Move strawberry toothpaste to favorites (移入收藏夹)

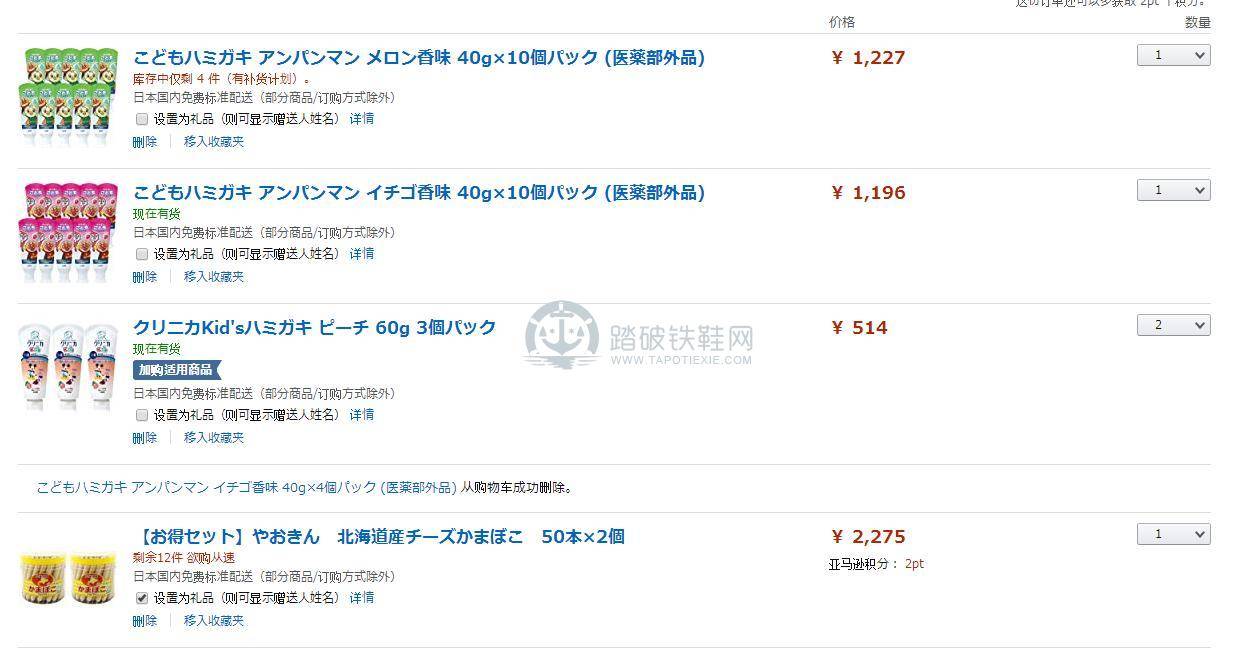(214, 277)
